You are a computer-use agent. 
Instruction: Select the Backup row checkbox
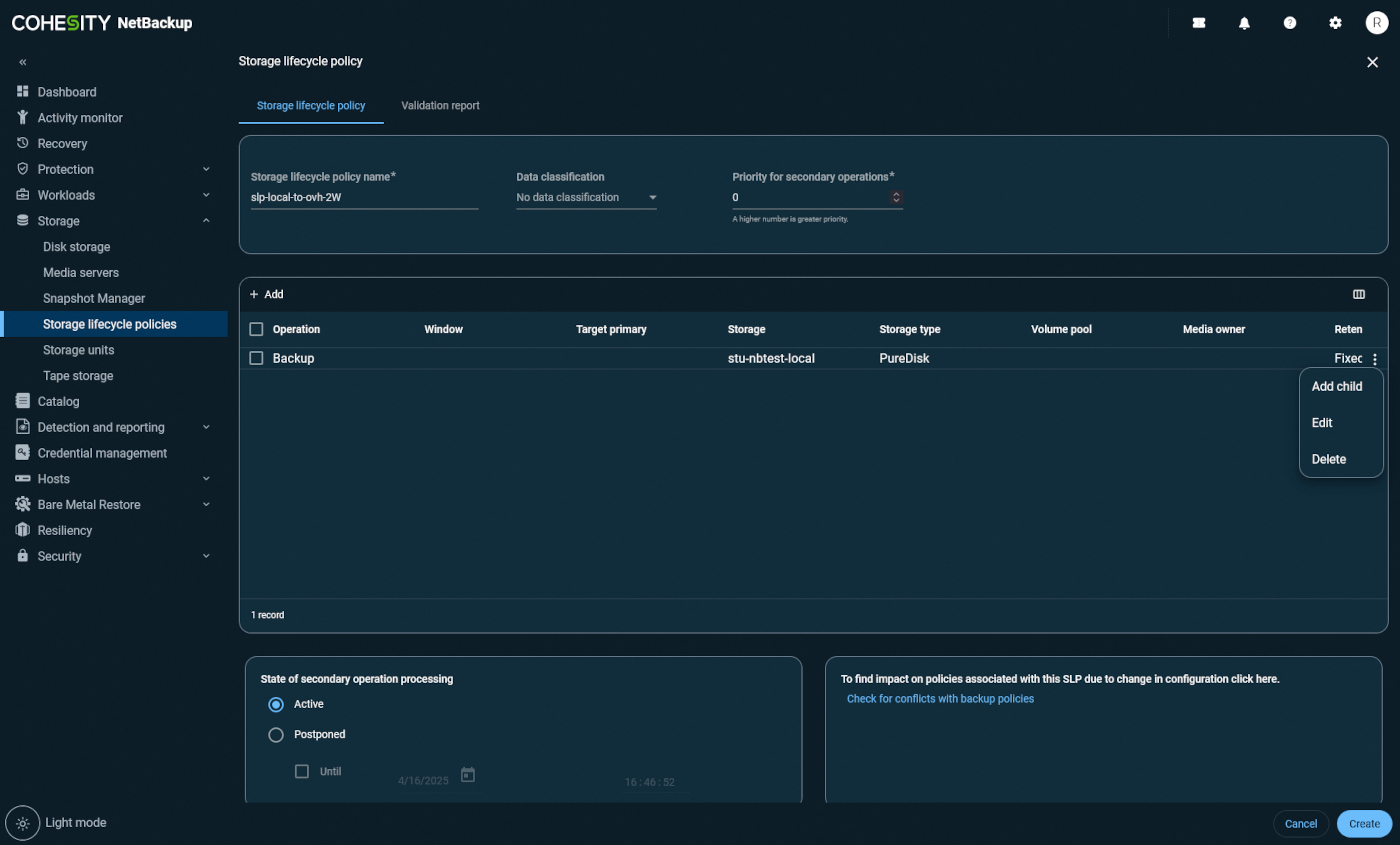pos(256,358)
